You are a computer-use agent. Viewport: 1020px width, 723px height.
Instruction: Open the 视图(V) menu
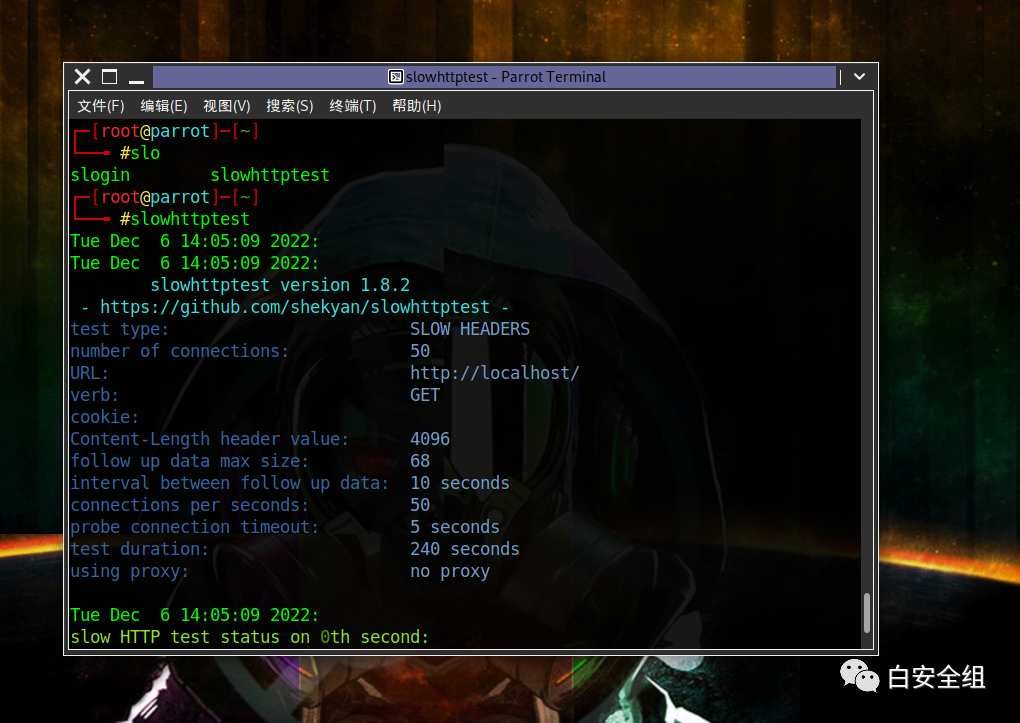[x=226, y=106]
